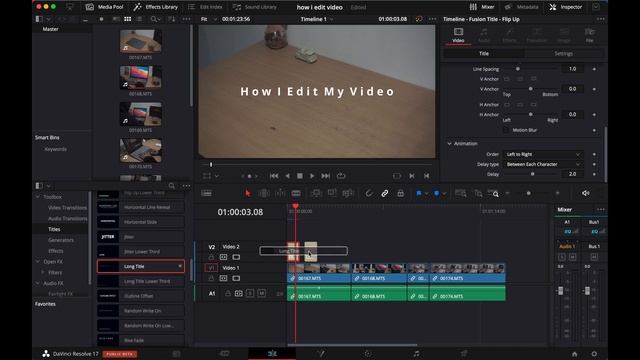
Task: Toggle solo on track A1
Action: click(x=250, y=293)
